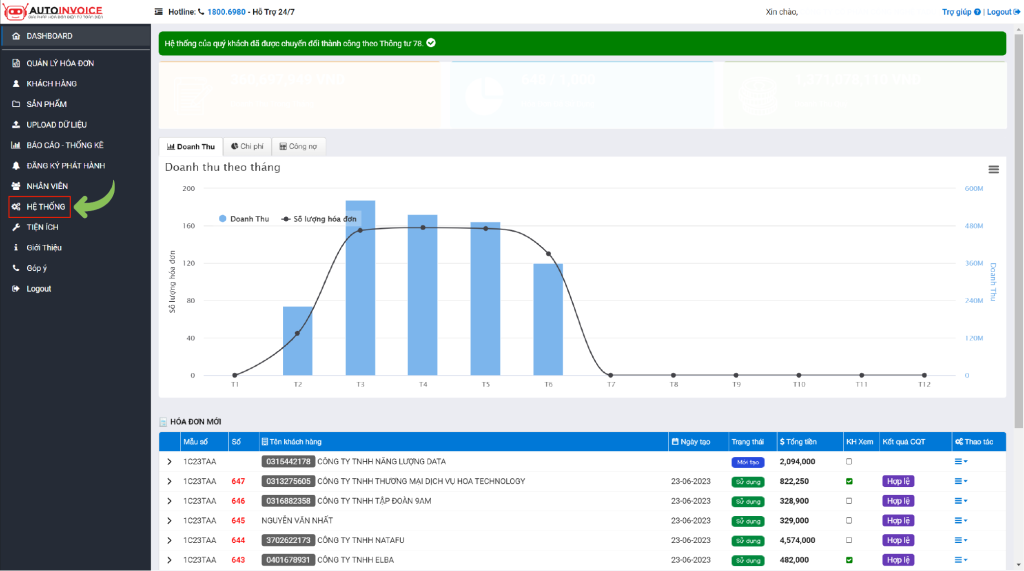
Task: Expand invoice row 646
Action: point(169,501)
